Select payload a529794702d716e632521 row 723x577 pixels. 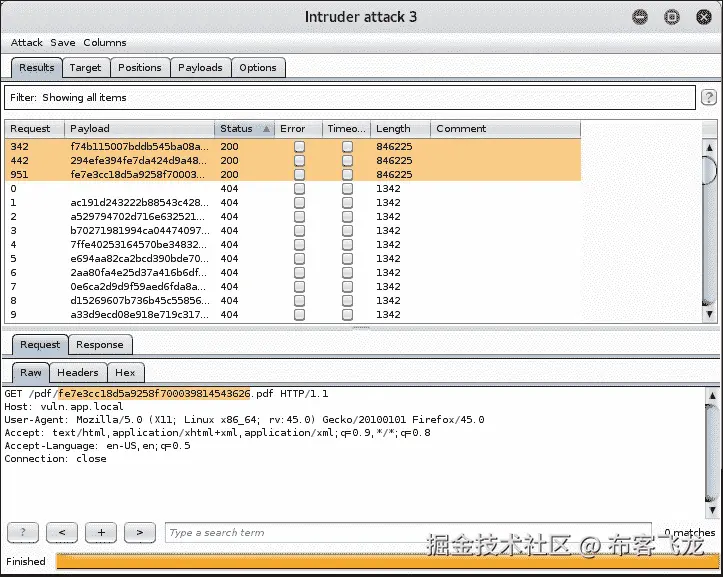[293, 216]
